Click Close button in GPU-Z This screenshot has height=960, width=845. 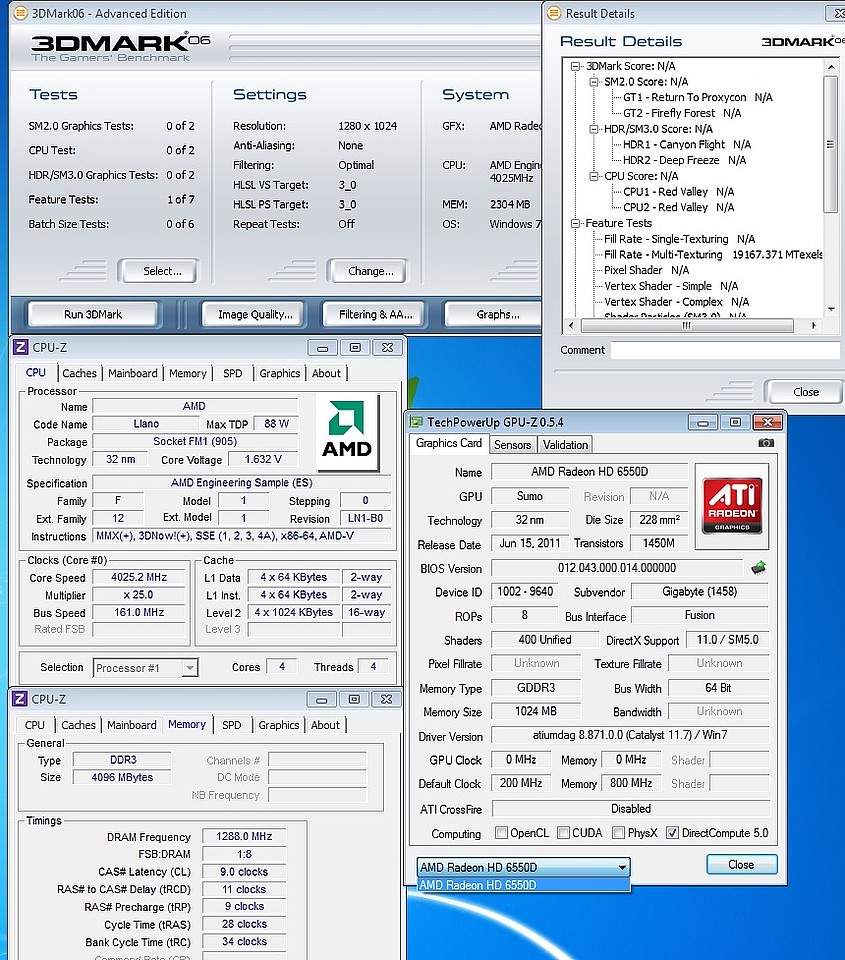(x=742, y=864)
